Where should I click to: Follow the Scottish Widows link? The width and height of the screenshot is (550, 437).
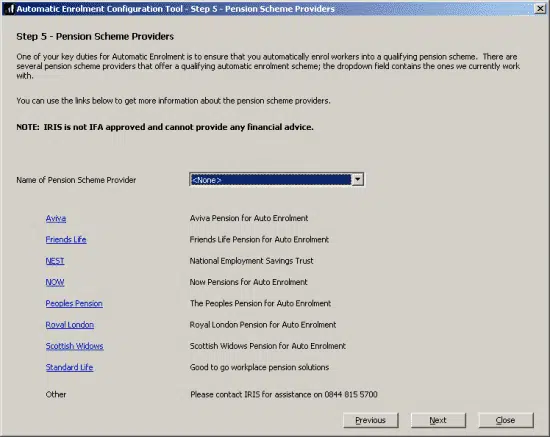pos(74,346)
